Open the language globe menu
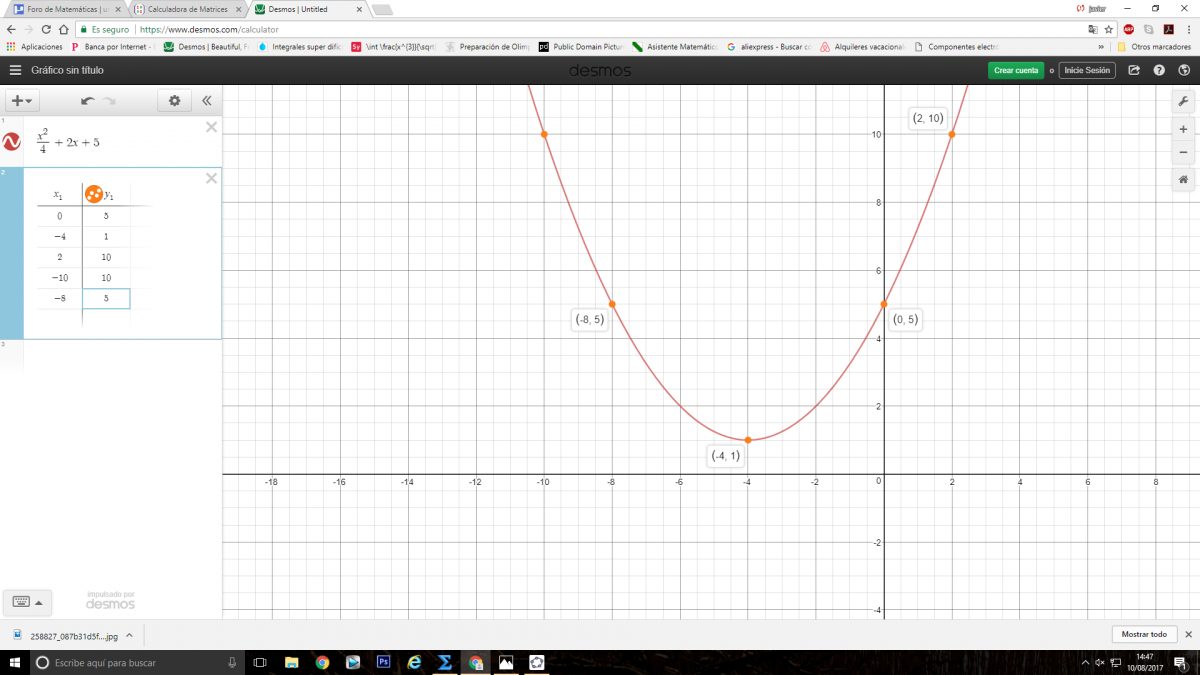 [1183, 71]
